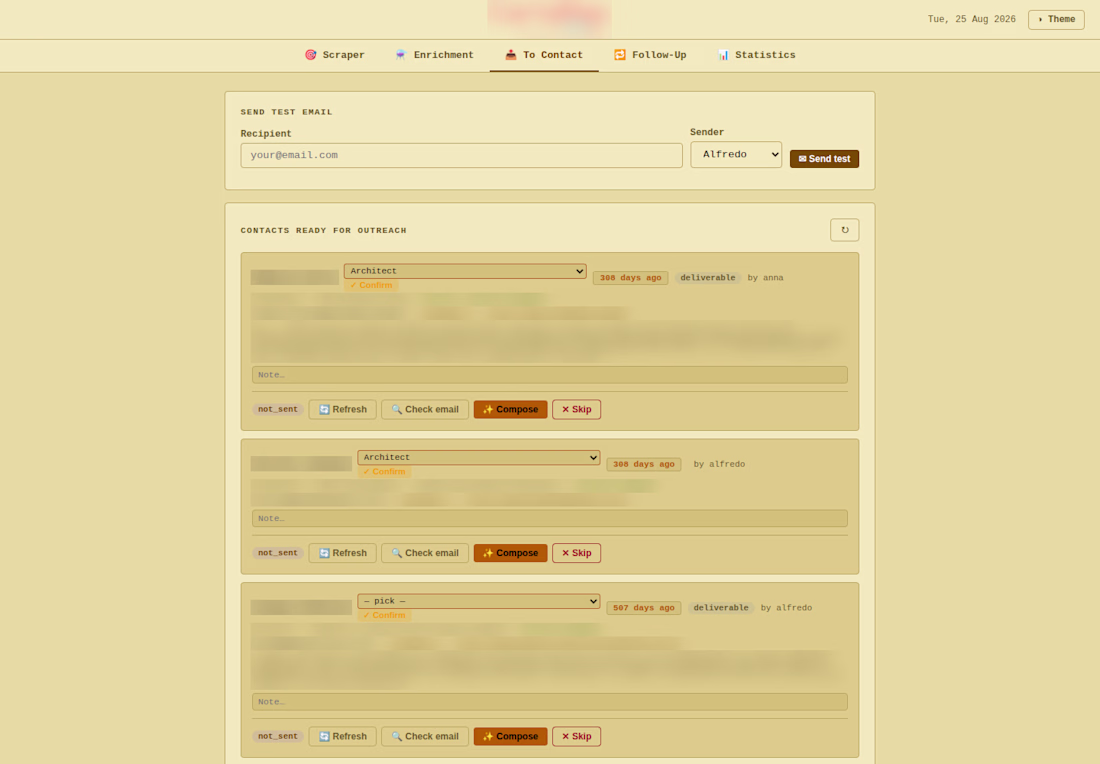The width and height of the screenshot is (1100, 764).
Task: Confirm role for contact added by anna
Action: (x=371, y=286)
